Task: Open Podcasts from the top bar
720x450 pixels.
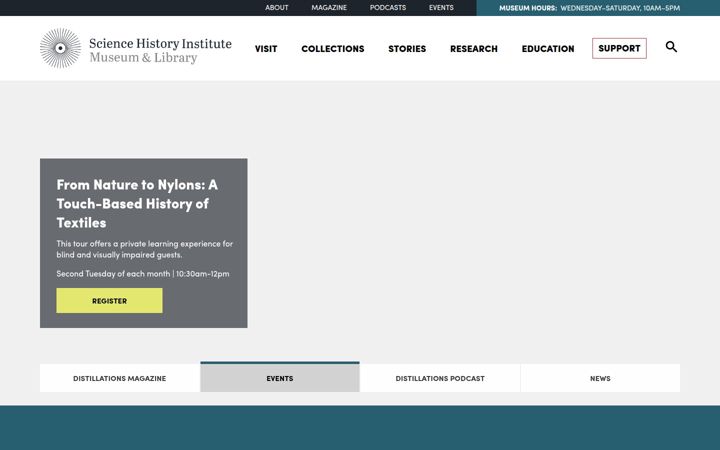Action: pos(388,8)
